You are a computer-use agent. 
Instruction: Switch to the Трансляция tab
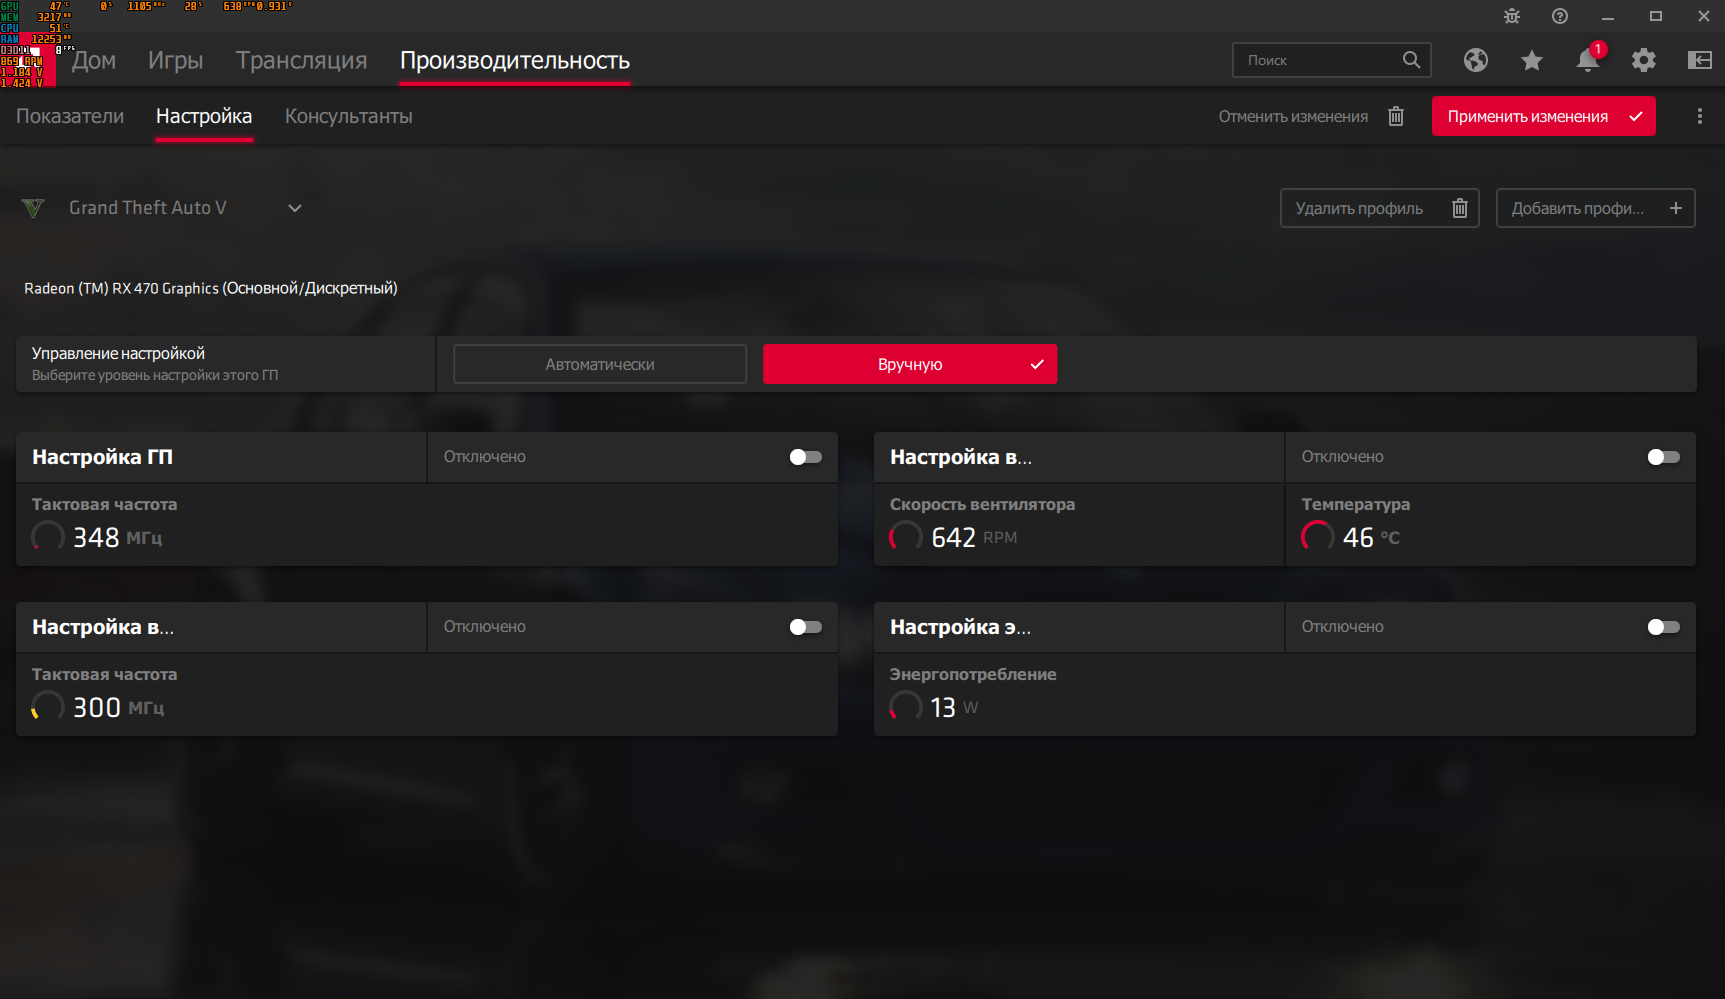click(302, 60)
